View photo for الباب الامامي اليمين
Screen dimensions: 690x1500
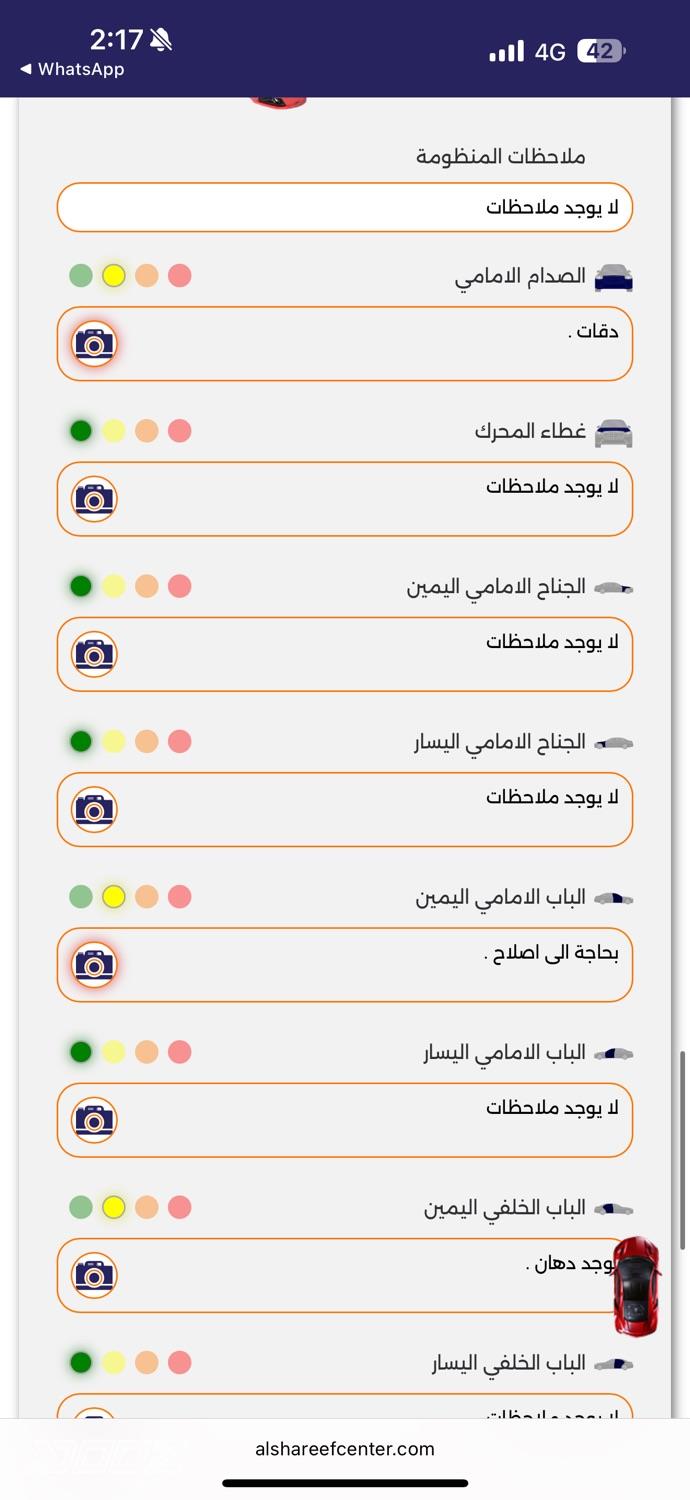tap(95, 965)
